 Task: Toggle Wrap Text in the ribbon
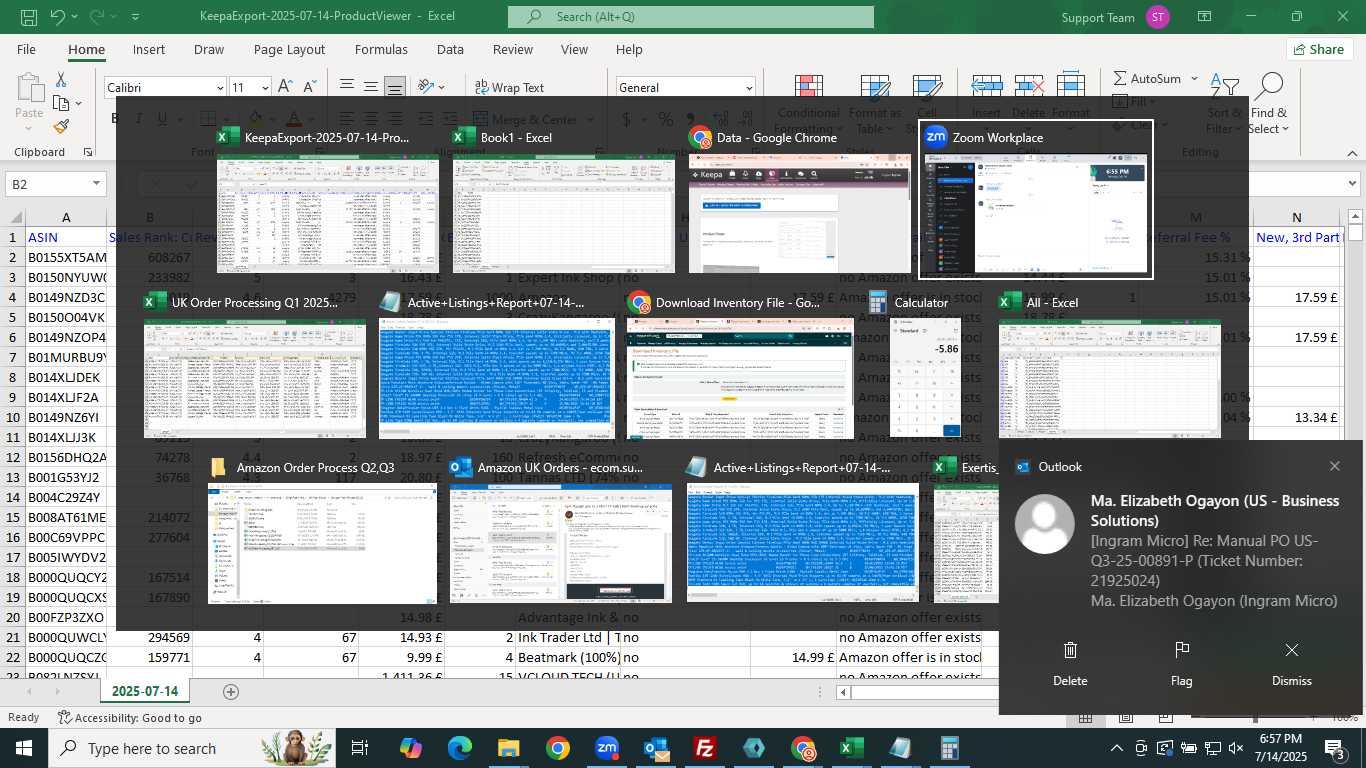click(x=510, y=87)
